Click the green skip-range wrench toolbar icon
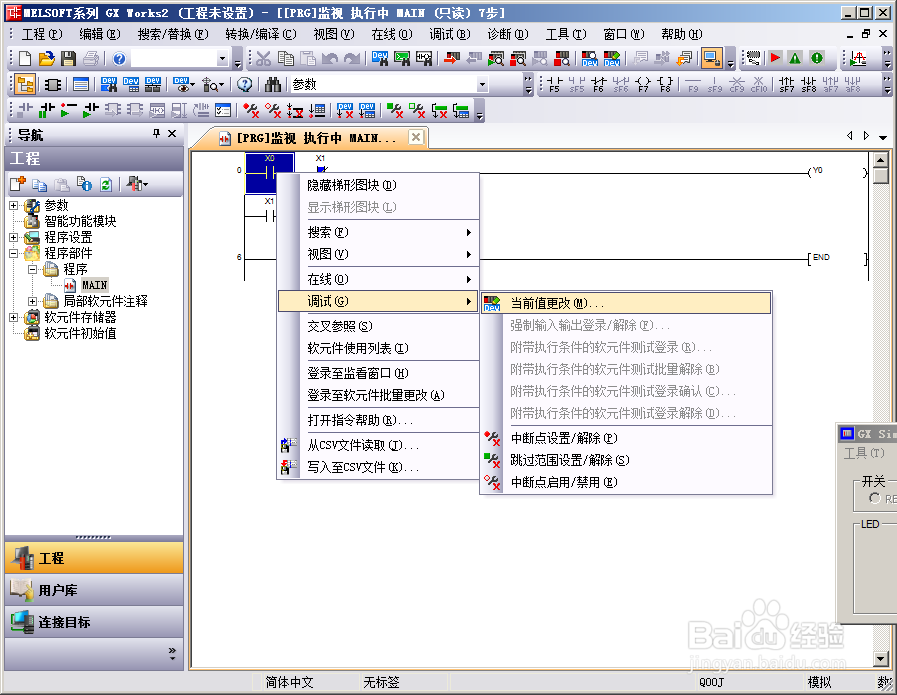897x695 pixels. [395, 110]
